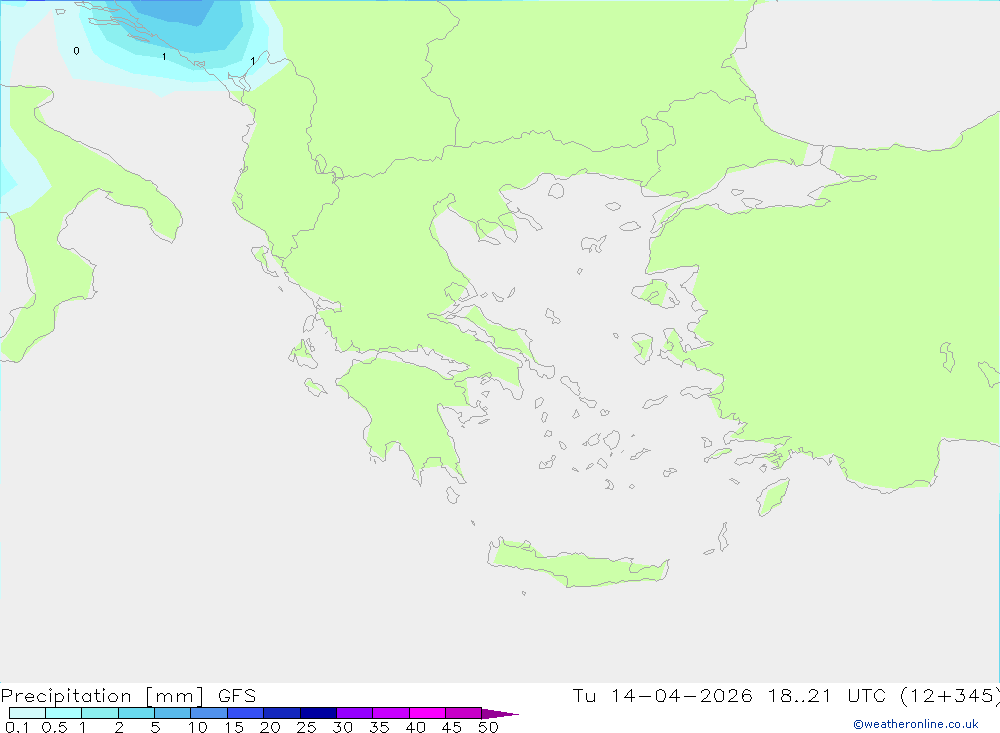Select the "25" legend scale label
Viewport: 1000px width, 733px height.
[x=306, y=727]
